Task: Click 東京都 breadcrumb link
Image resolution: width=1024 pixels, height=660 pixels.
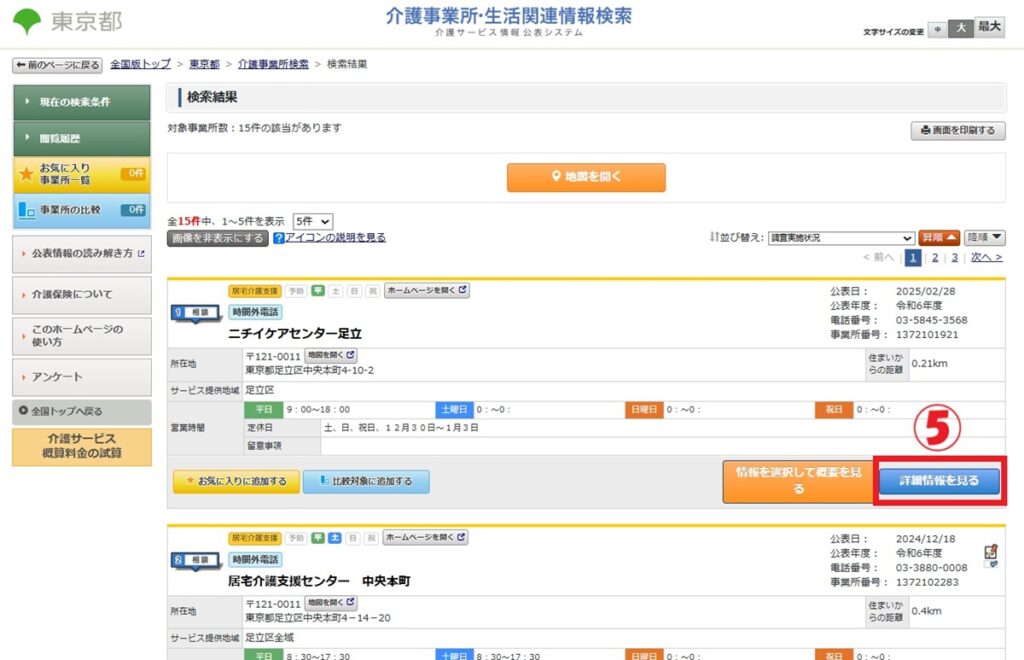Action: click(204, 64)
